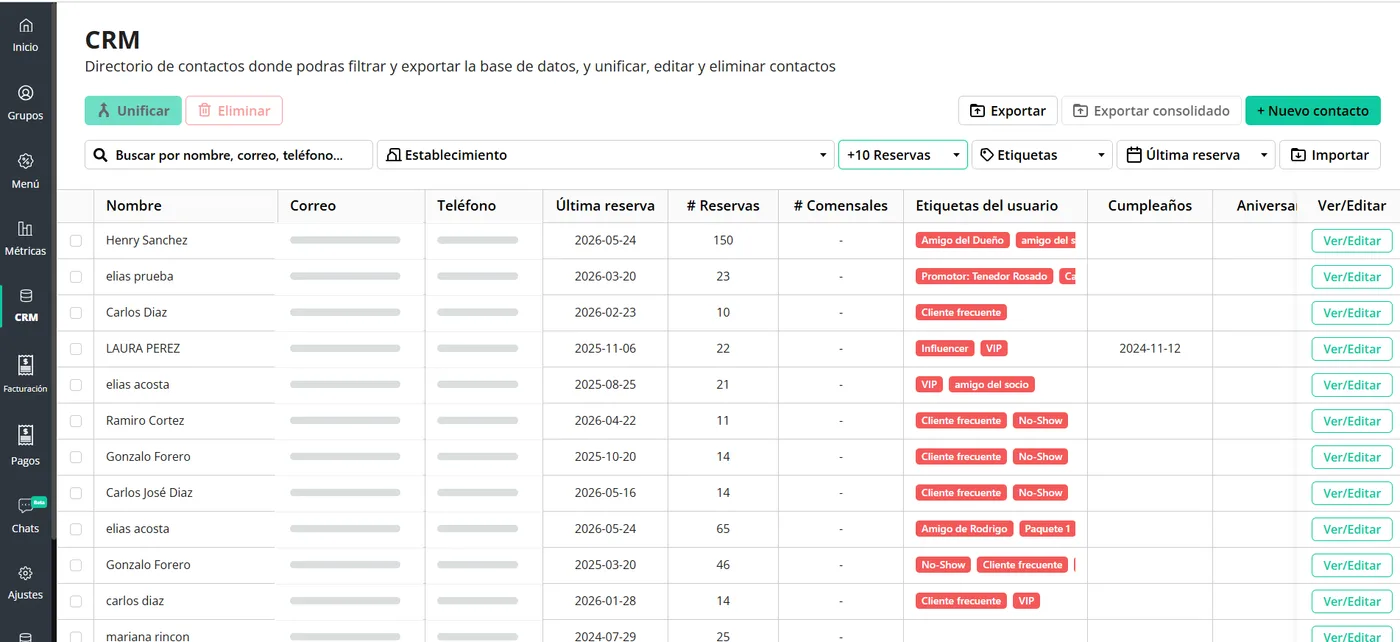Click the 2024-11-12 birthday cell
1400x642 pixels.
coord(1150,349)
